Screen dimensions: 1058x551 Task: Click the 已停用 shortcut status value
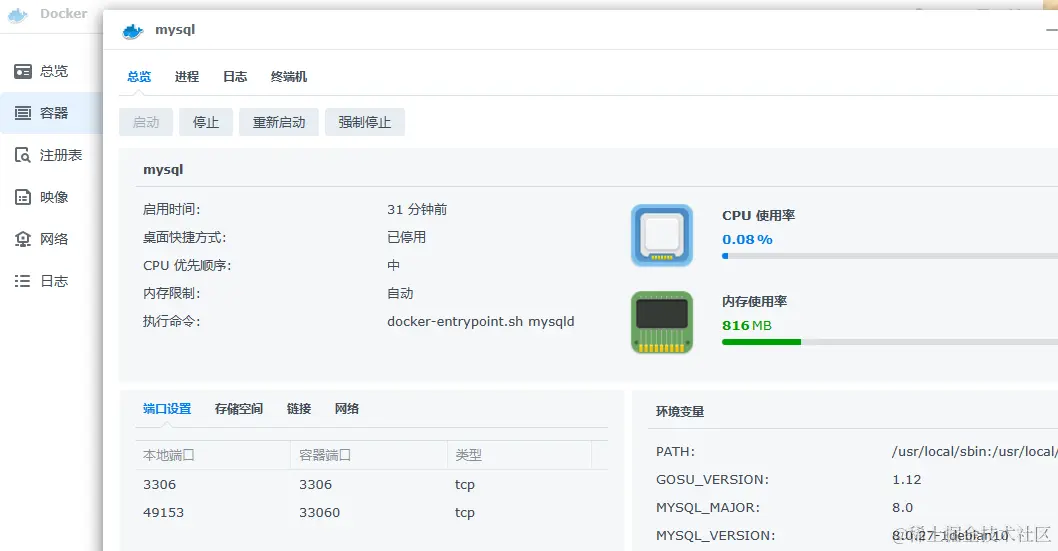coord(406,237)
